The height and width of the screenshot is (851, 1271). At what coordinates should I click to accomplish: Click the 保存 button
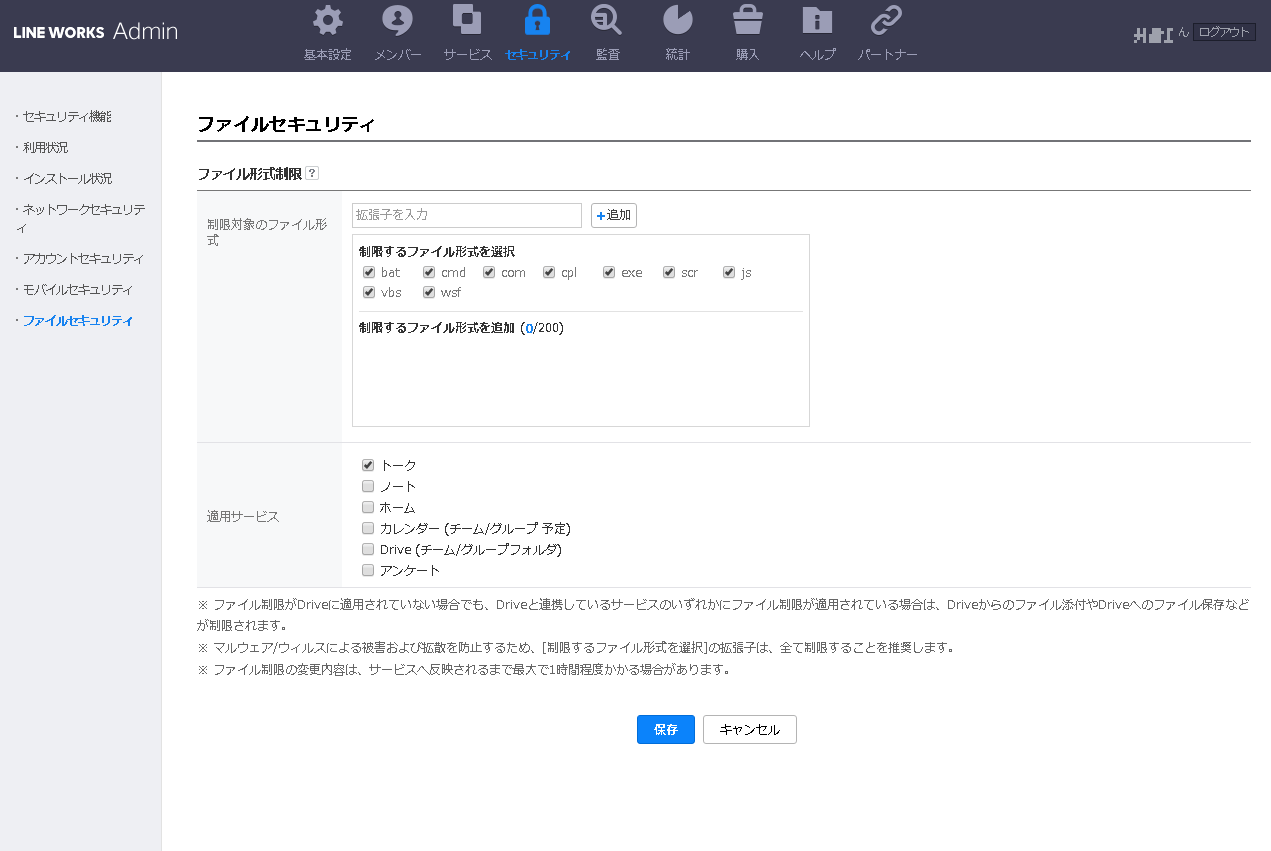tap(665, 729)
